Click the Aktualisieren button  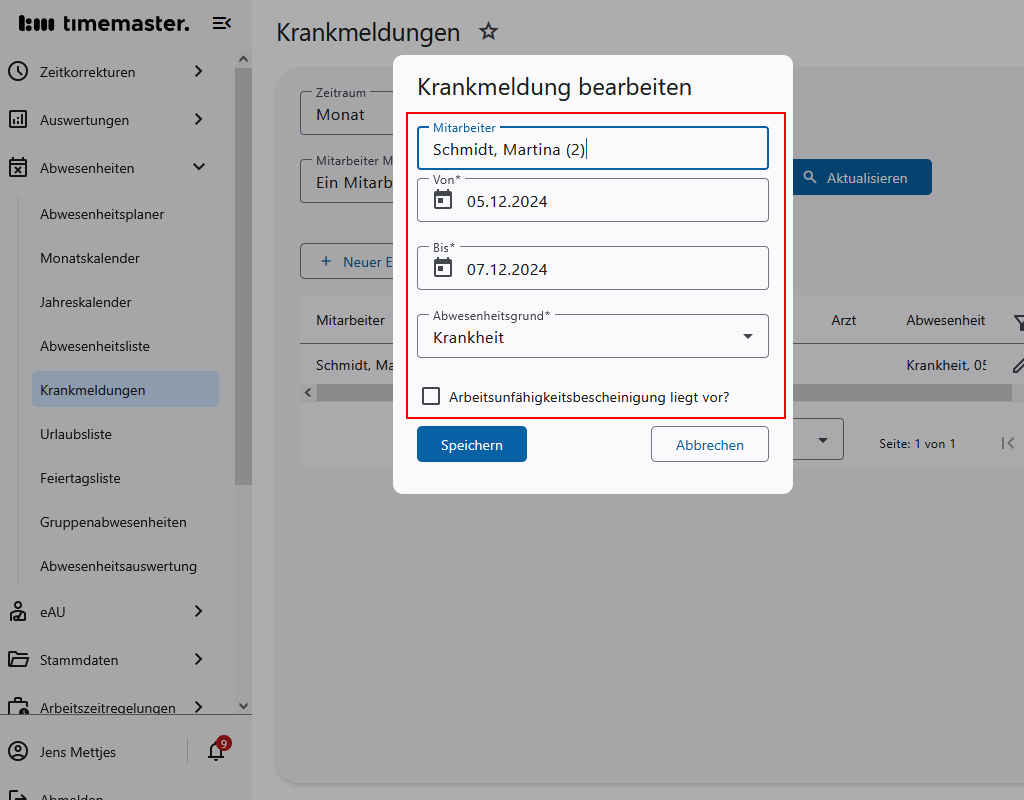pyautogui.click(x=862, y=178)
